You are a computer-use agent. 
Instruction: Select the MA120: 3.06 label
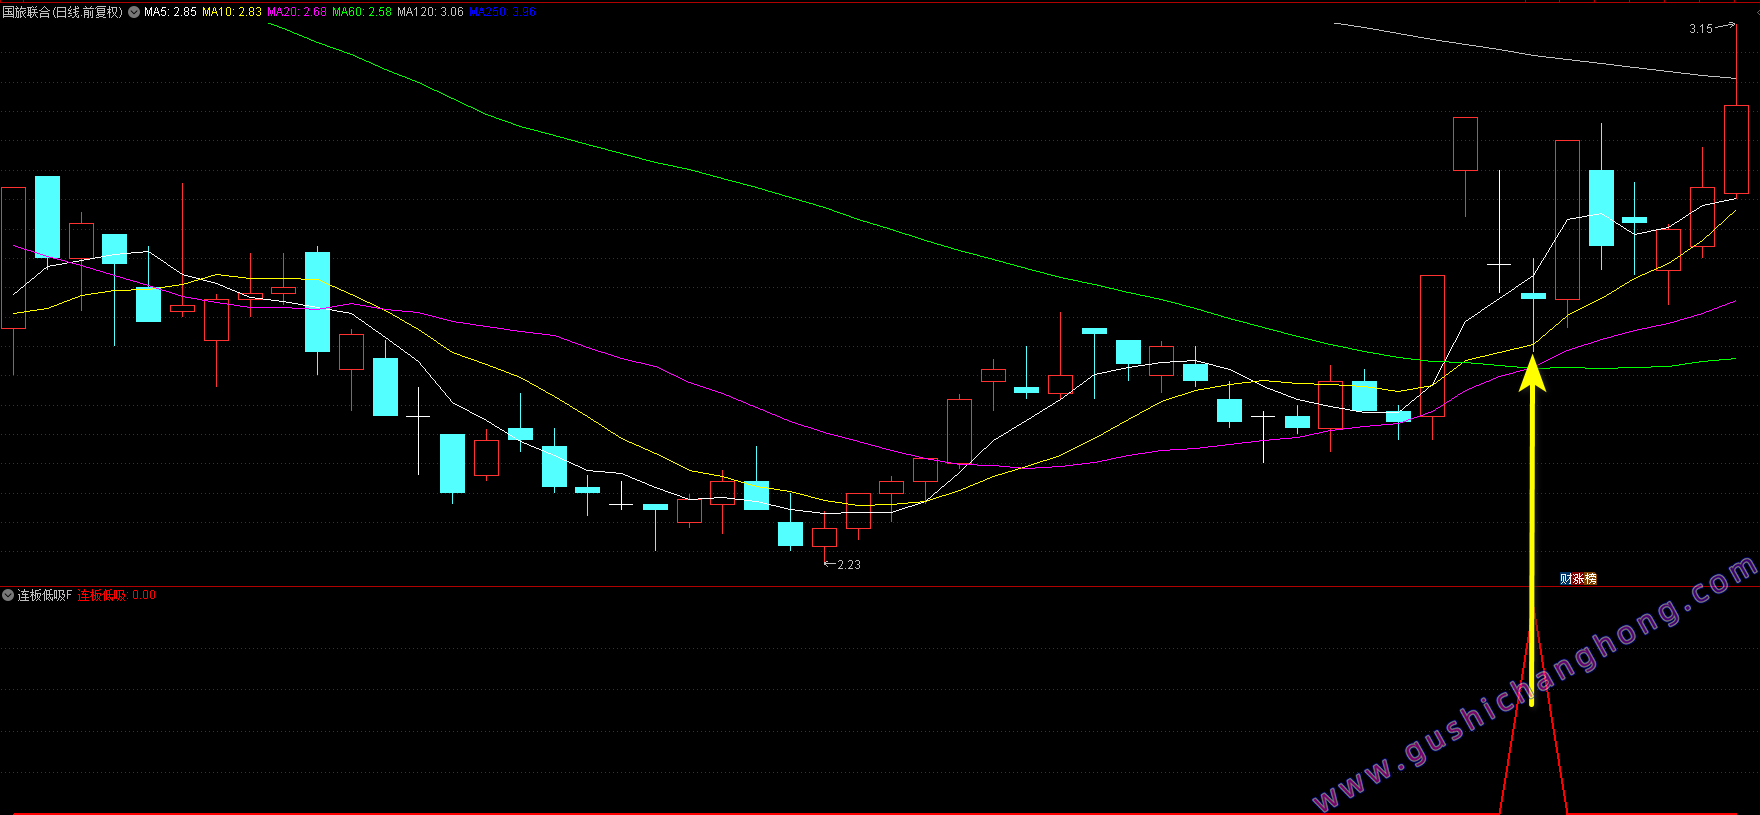430,12
